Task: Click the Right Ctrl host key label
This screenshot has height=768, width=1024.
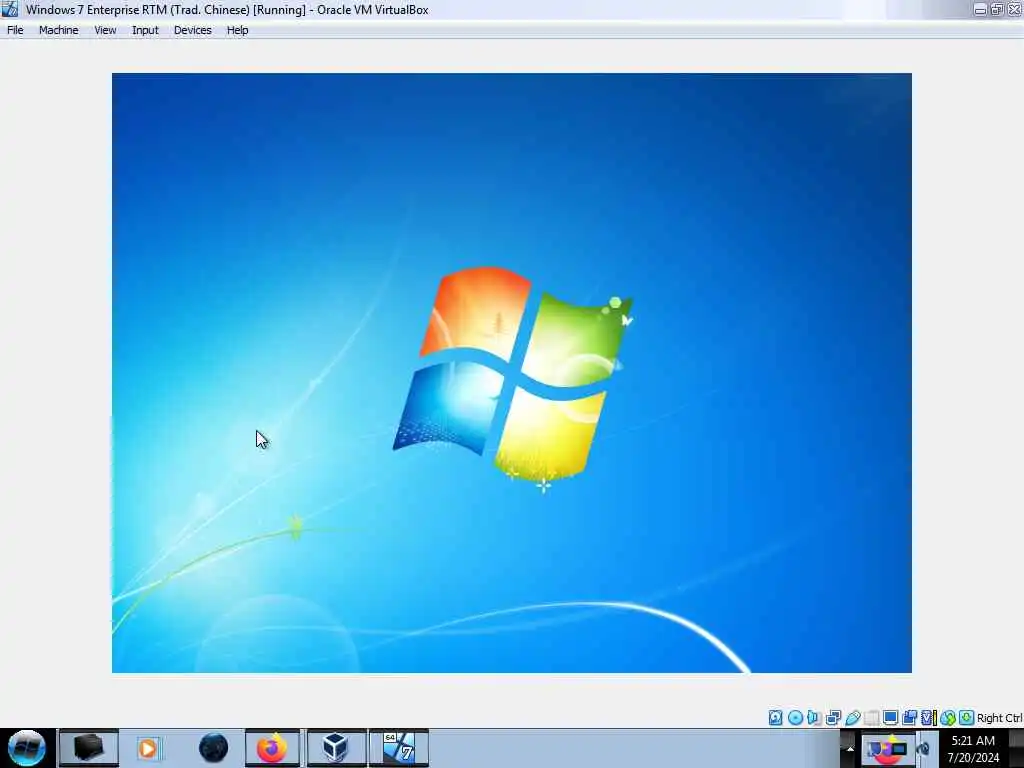Action: point(1000,718)
